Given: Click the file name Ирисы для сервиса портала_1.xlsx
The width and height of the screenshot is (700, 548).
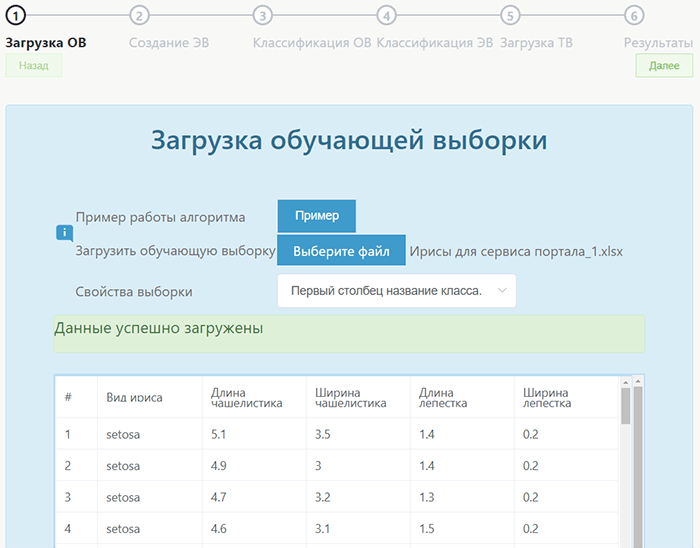Looking at the screenshot, I should click(516, 252).
